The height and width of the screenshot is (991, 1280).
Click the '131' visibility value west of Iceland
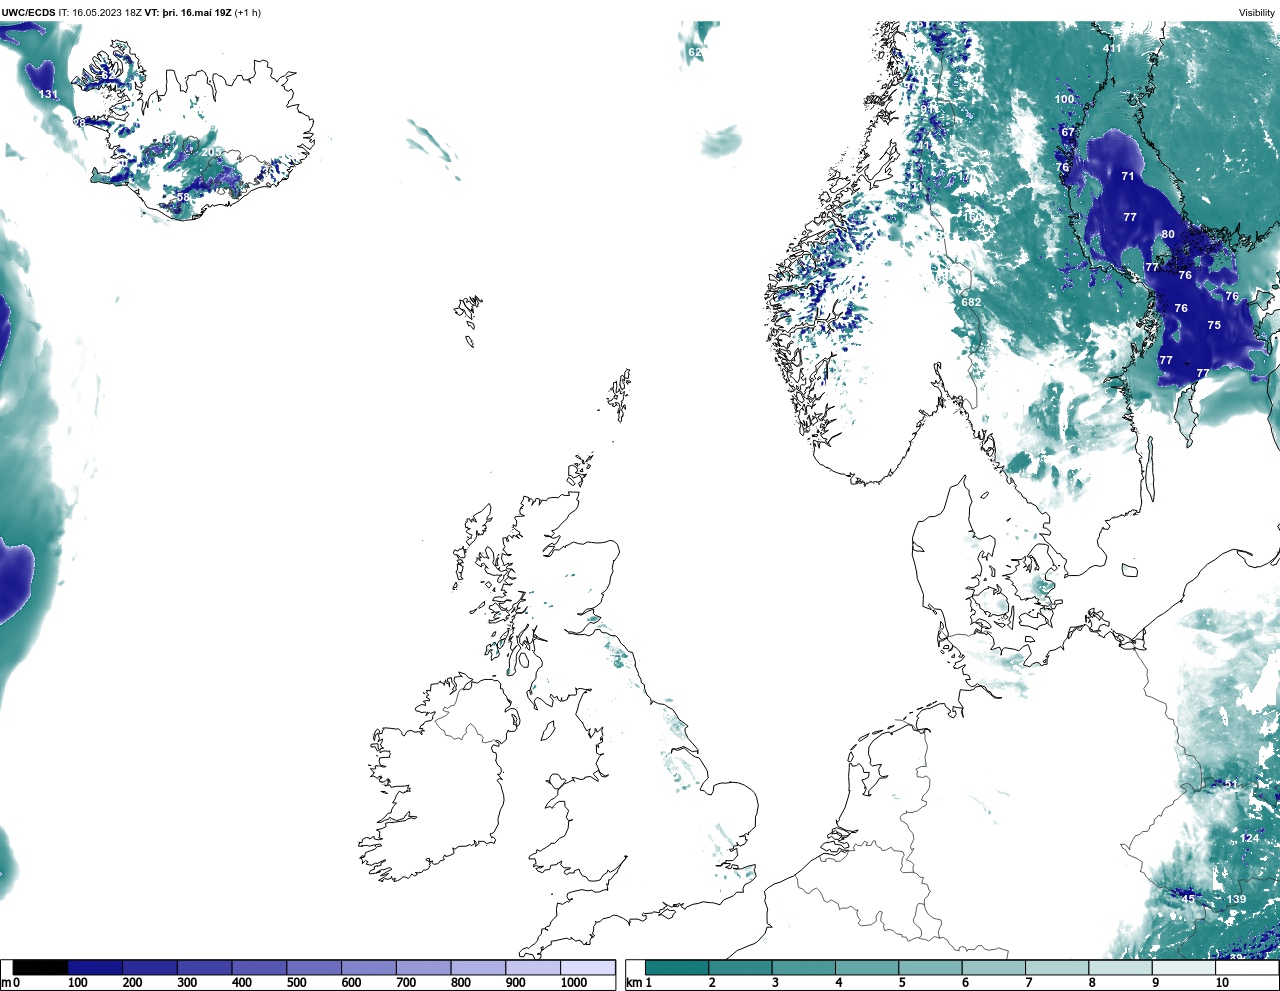coord(48,95)
